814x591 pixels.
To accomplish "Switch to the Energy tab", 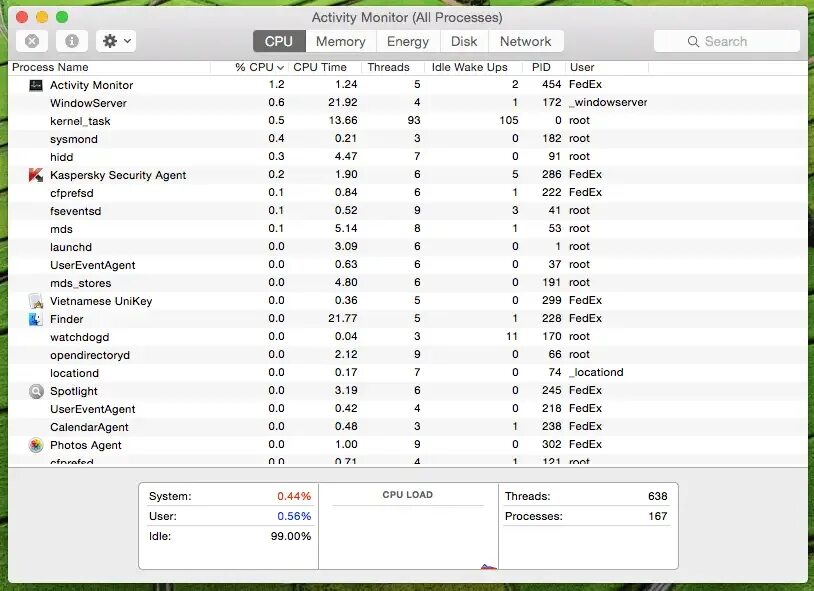I will click(x=408, y=41).
